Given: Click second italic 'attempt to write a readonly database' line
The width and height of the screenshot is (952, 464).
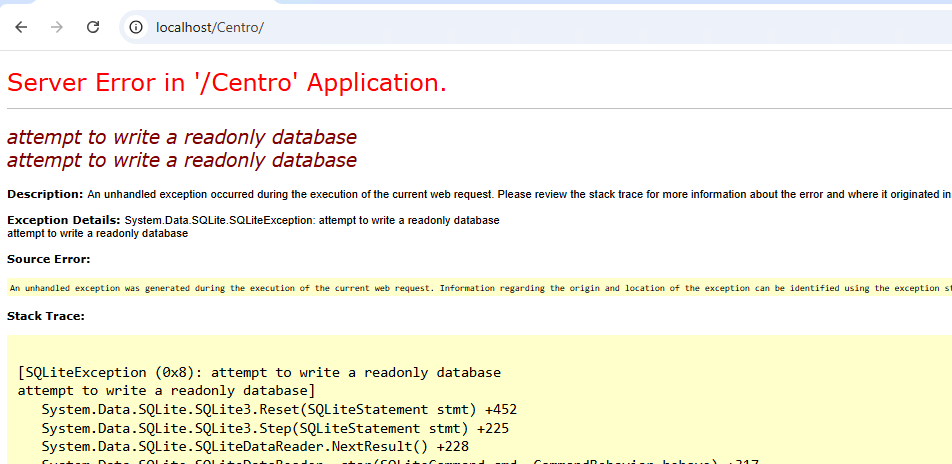Looking at the screenshot, I should tap(181, 160).
